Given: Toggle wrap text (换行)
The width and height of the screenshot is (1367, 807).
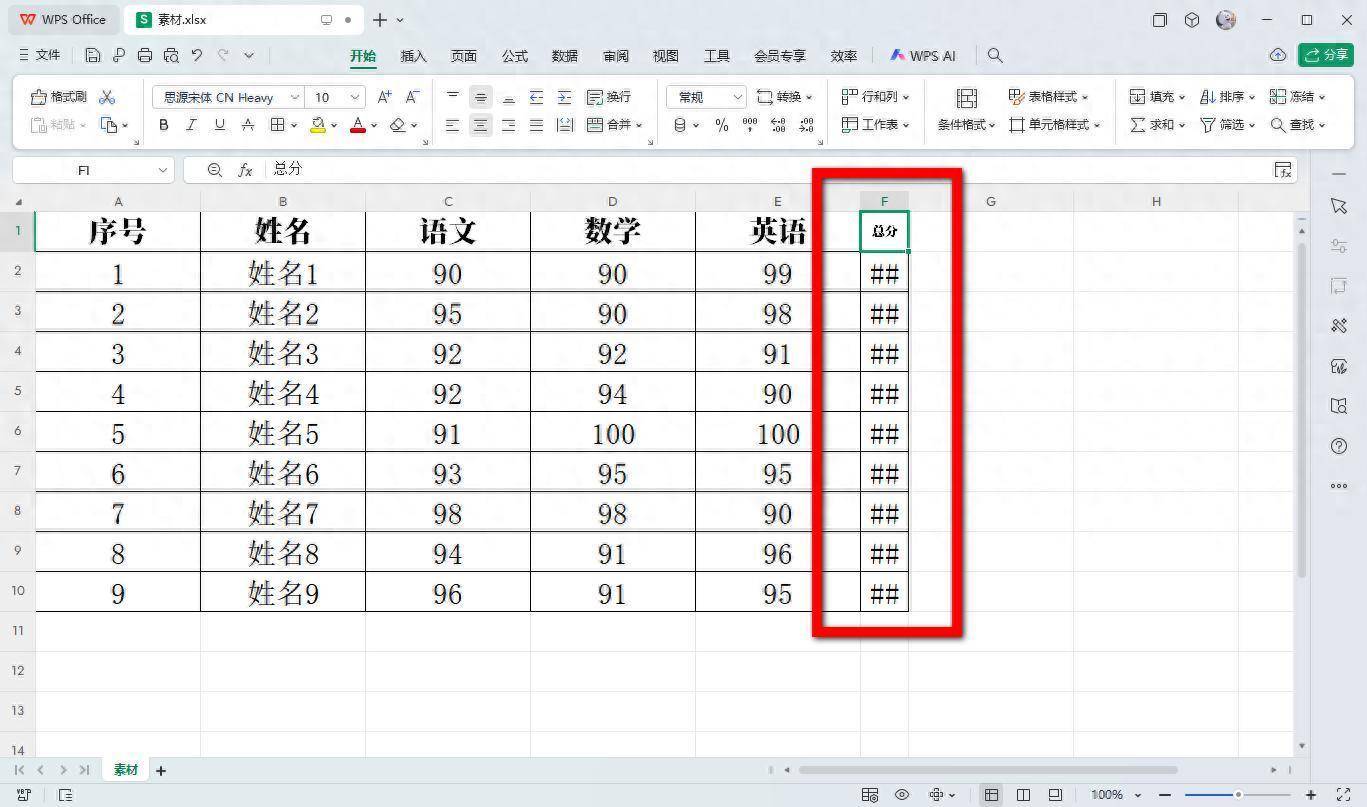Looking at the screenshot, I should [609, 97].
